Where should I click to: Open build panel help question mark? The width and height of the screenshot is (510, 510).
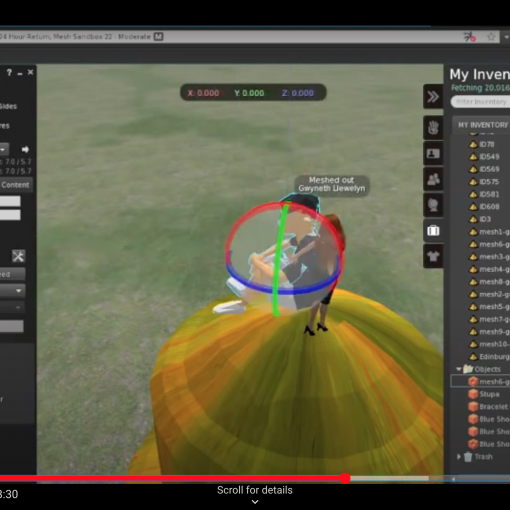9,72
